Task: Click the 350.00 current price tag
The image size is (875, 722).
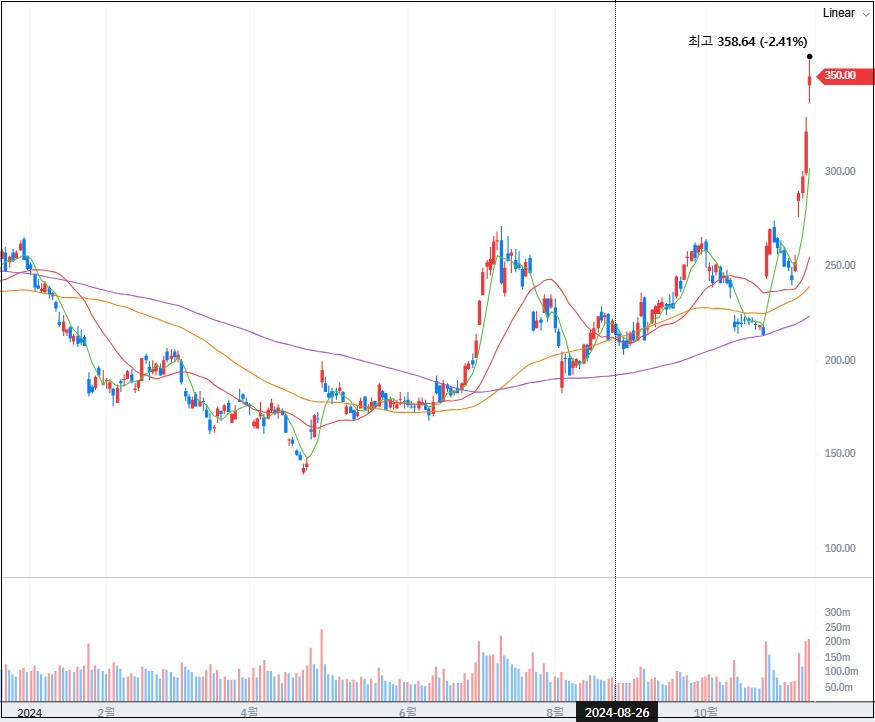Action: (845, 75)
